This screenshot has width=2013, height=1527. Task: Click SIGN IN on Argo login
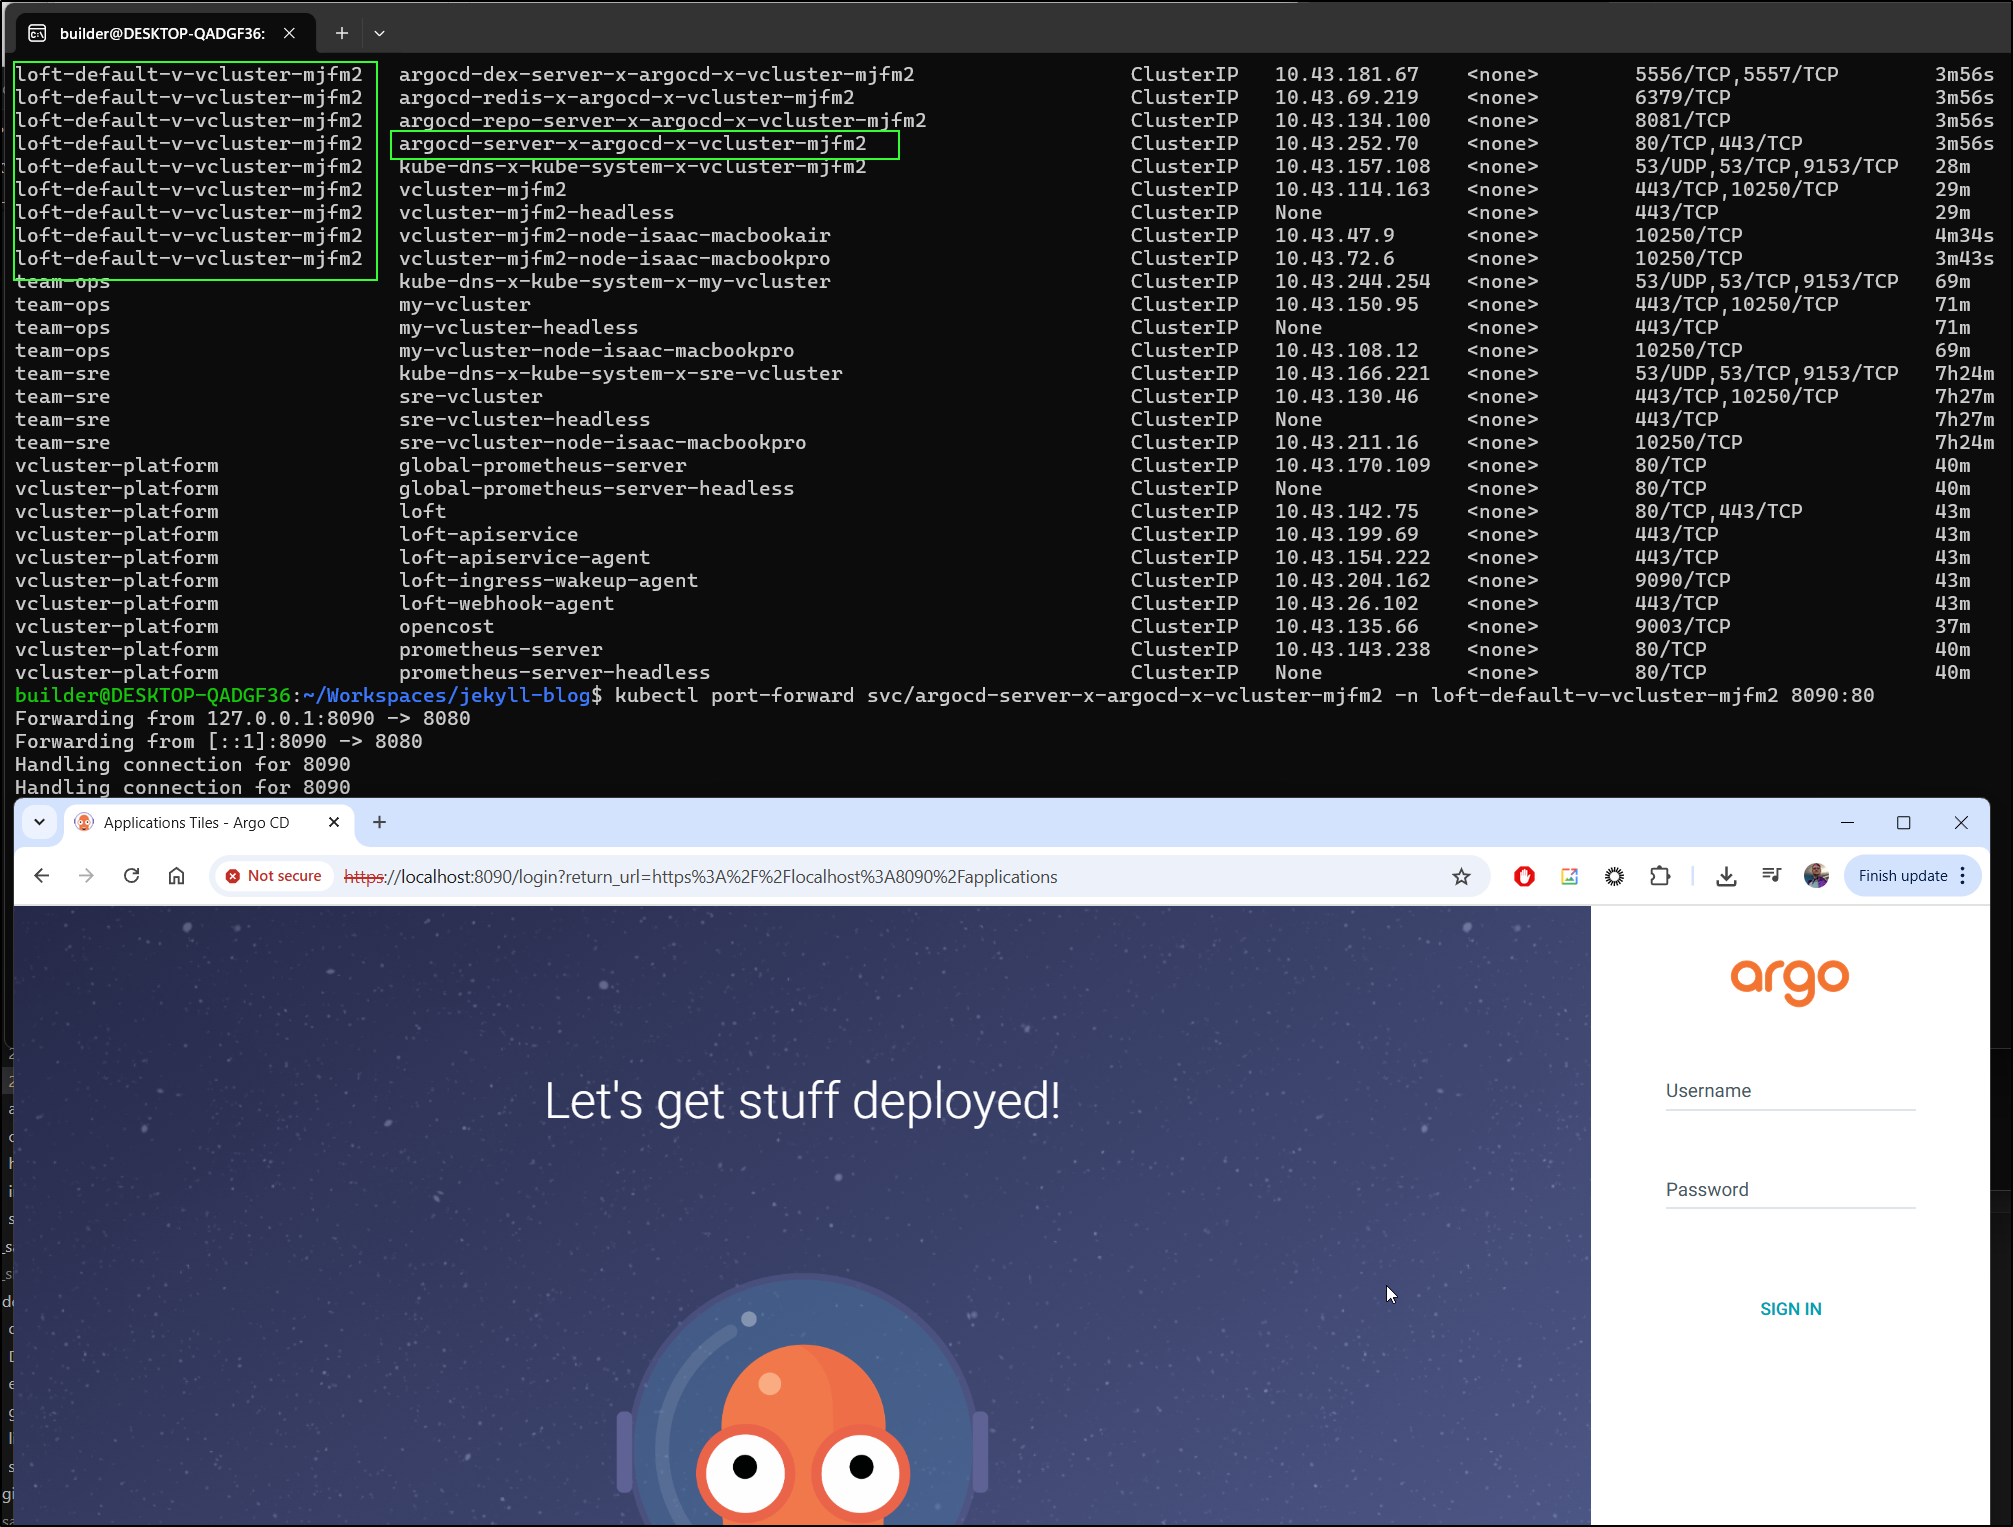coord(1790,1309)
